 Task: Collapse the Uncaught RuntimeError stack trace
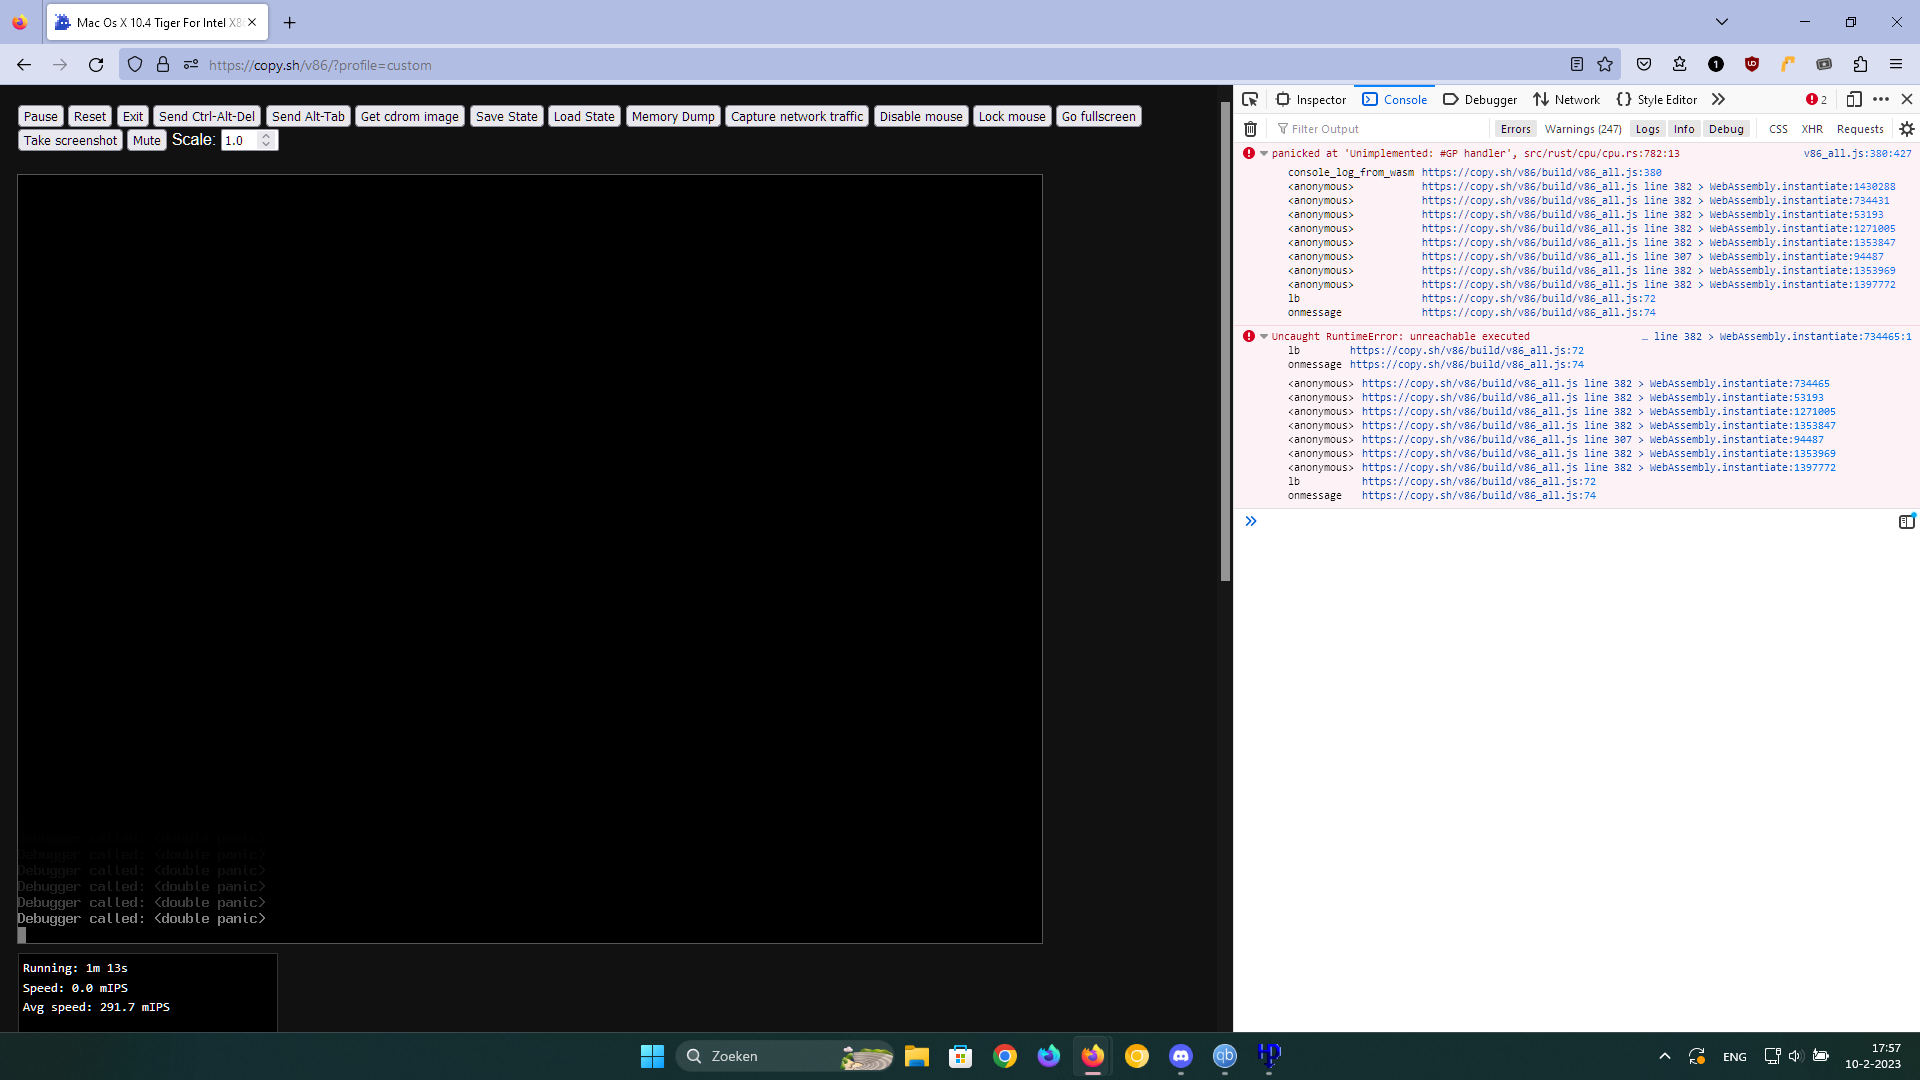pos(1264,337)
